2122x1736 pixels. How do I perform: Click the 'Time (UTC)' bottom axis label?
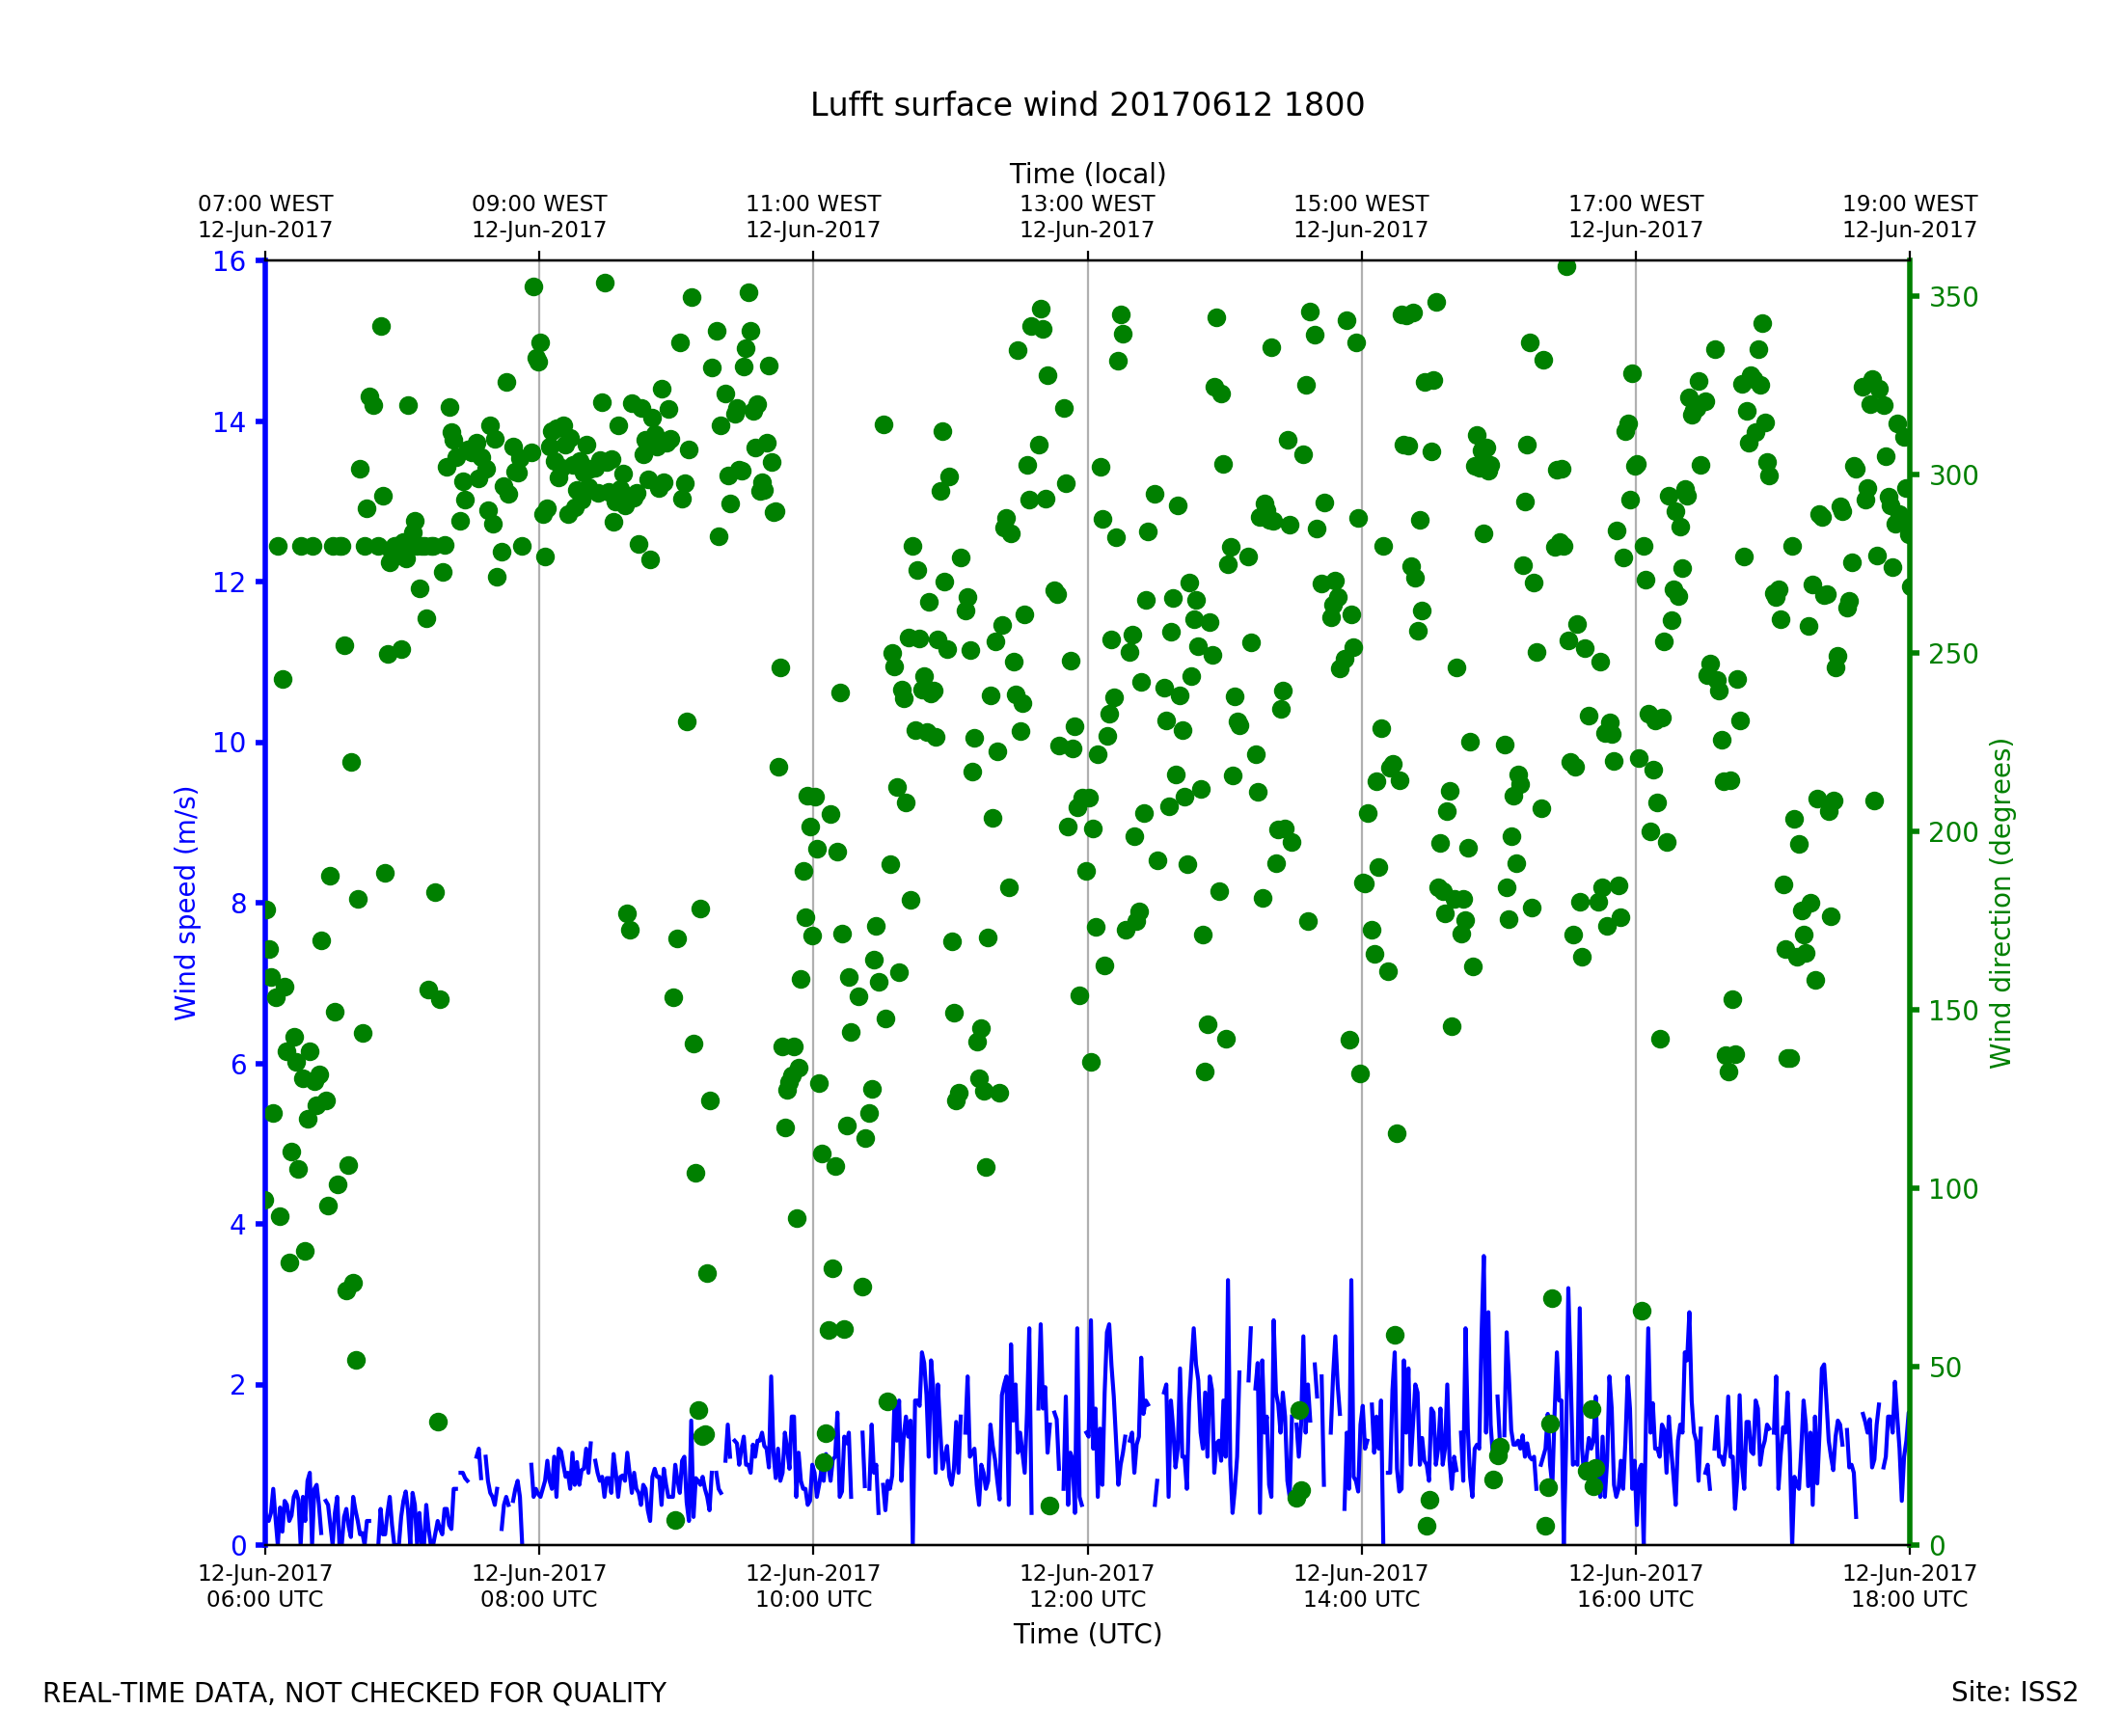pyautogui.click(x=1087, y=1634)
